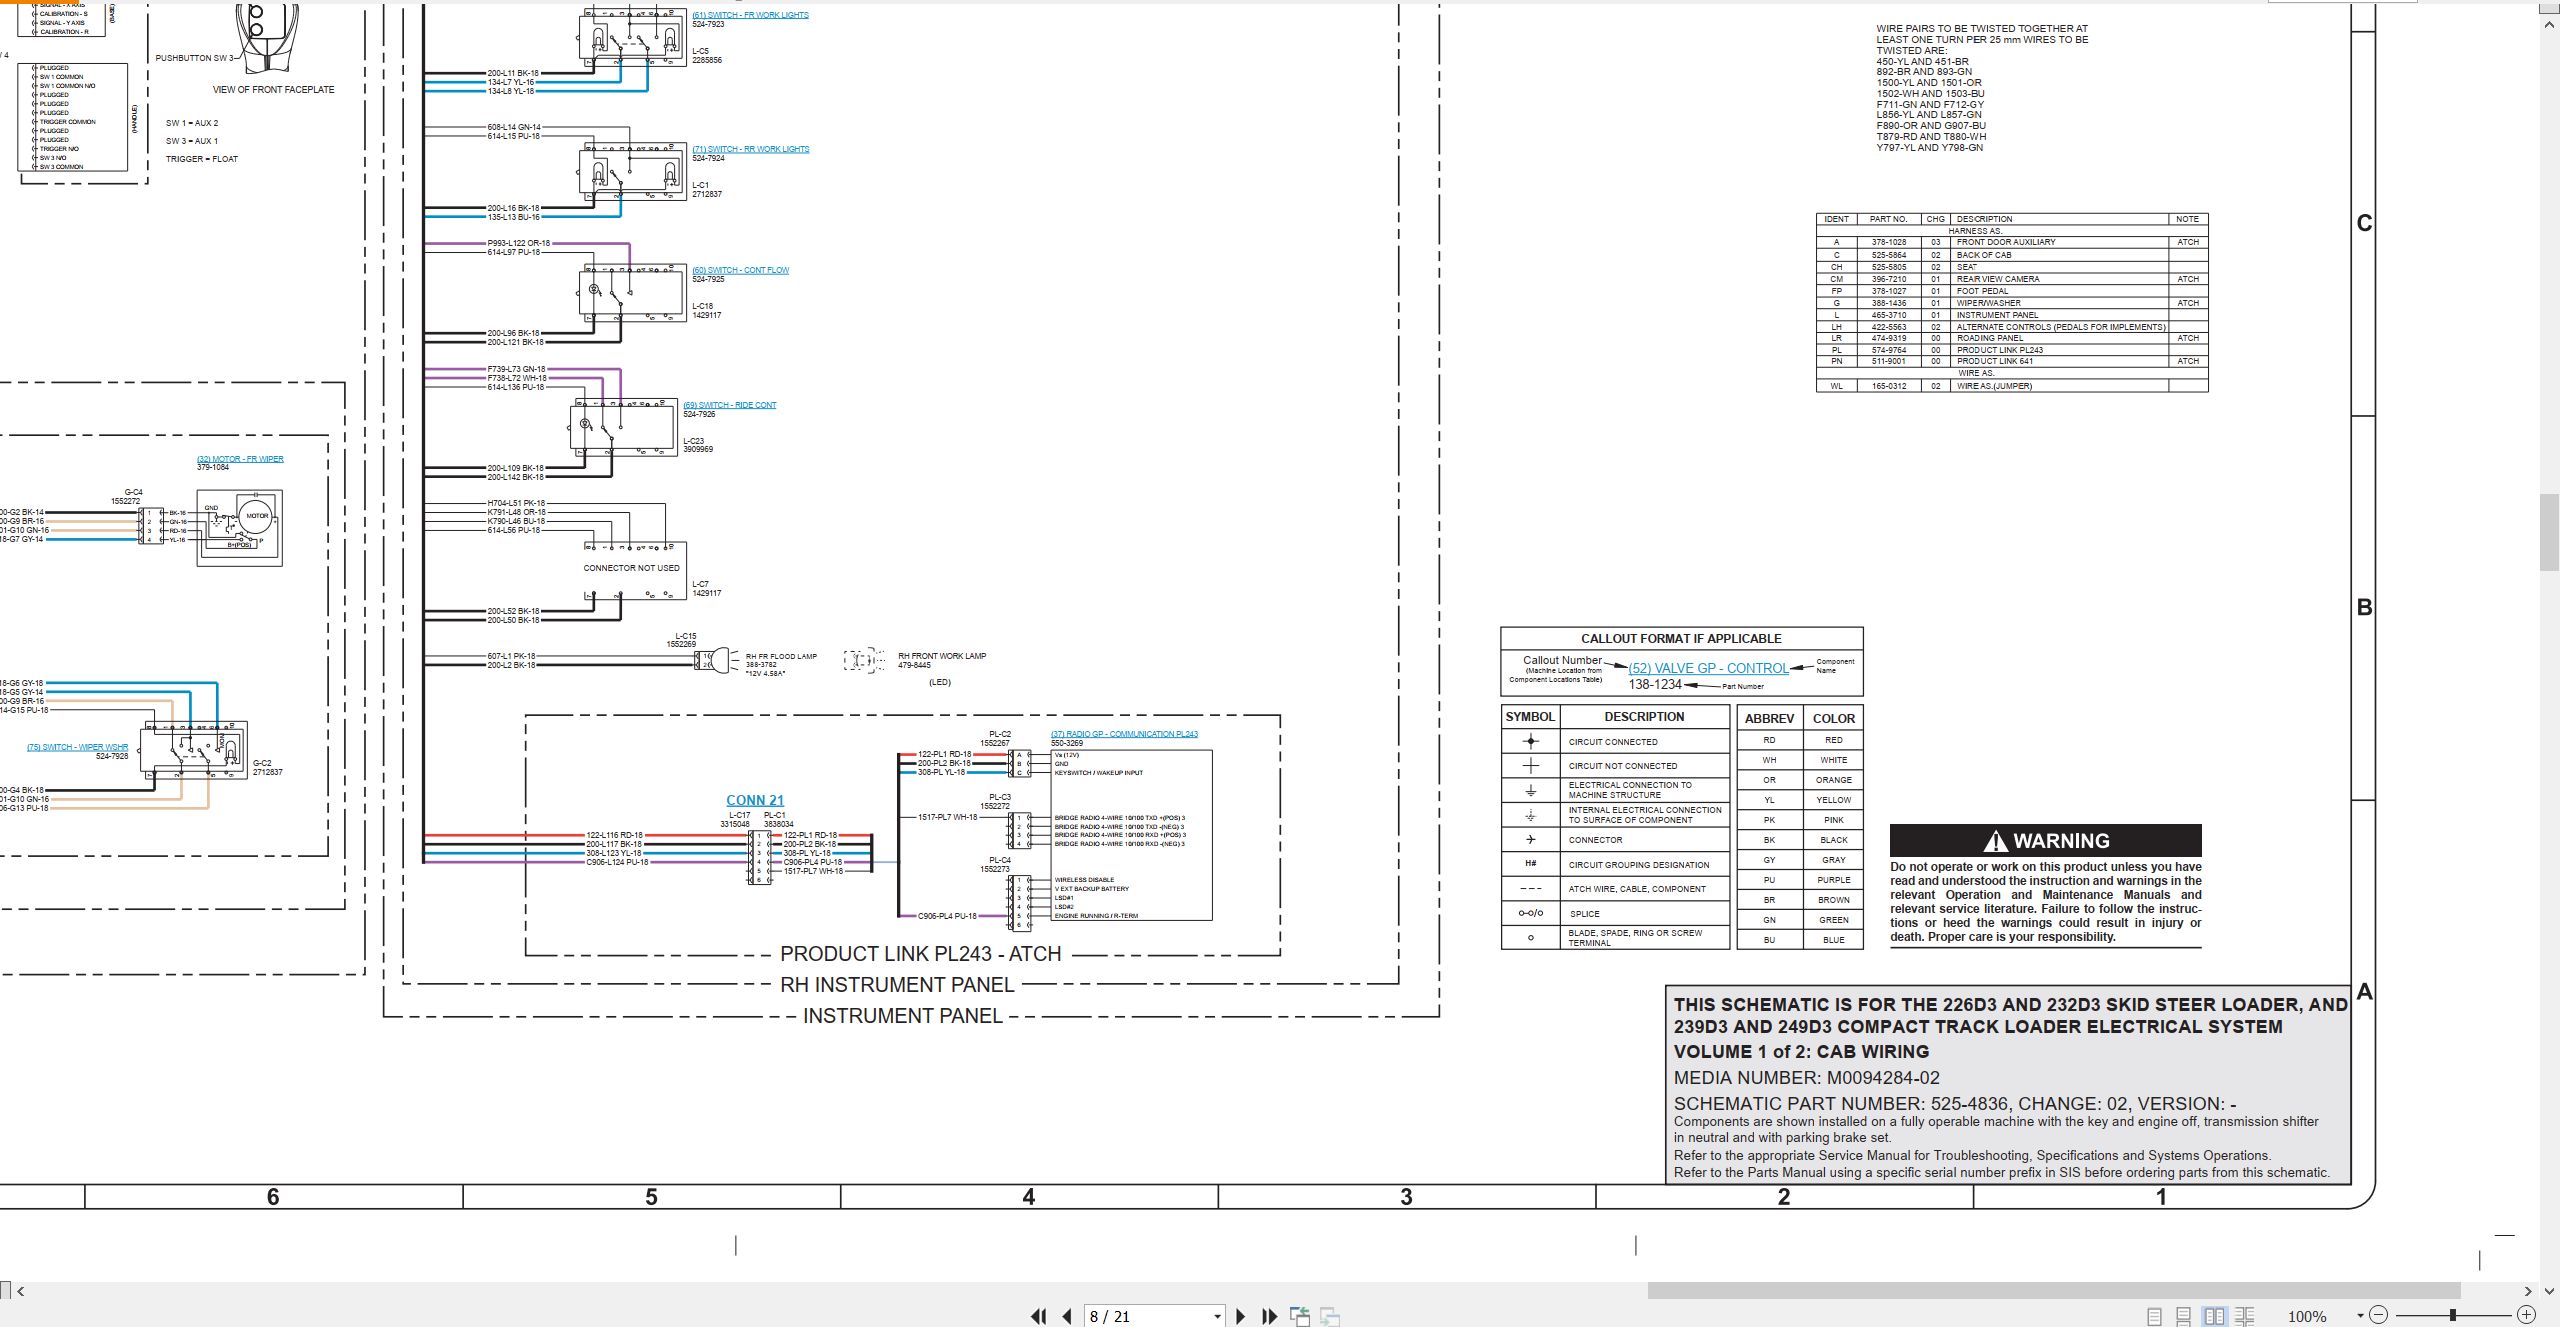
Task: Click the PRODUCT LINK 641 table row
Action: click(2011, 361)
